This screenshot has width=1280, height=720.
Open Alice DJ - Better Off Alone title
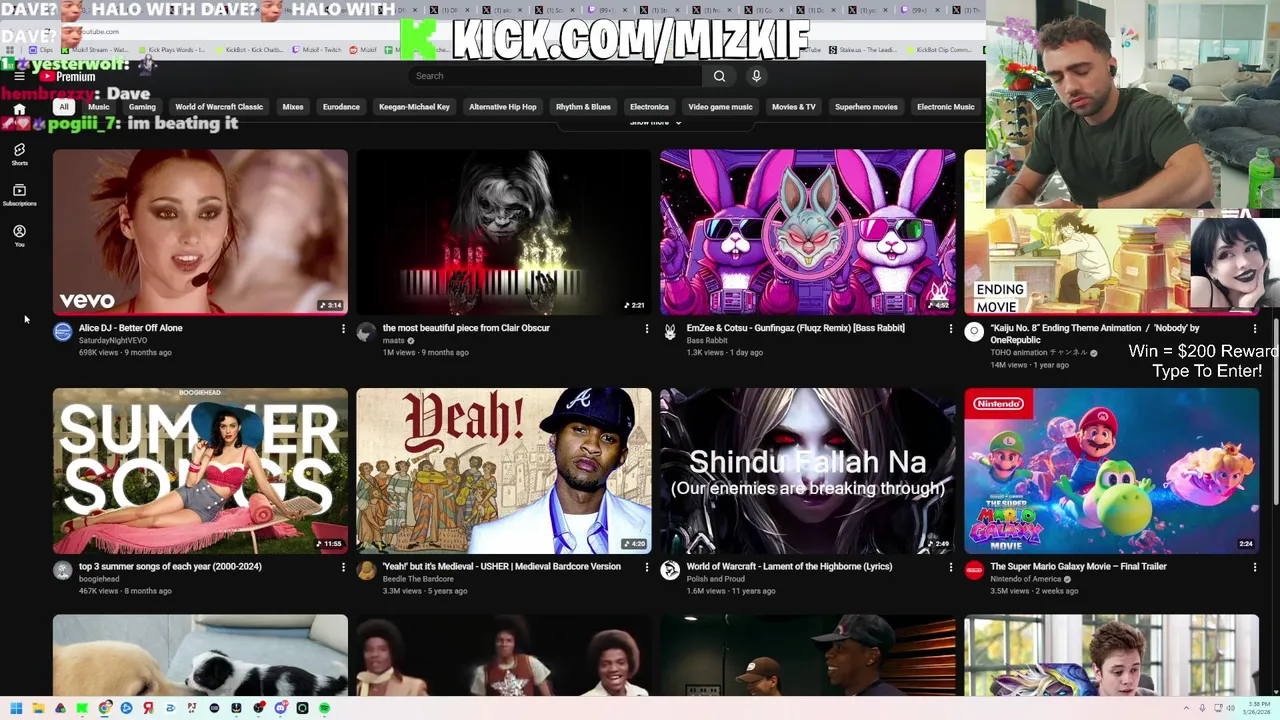[x=131, y=328]
